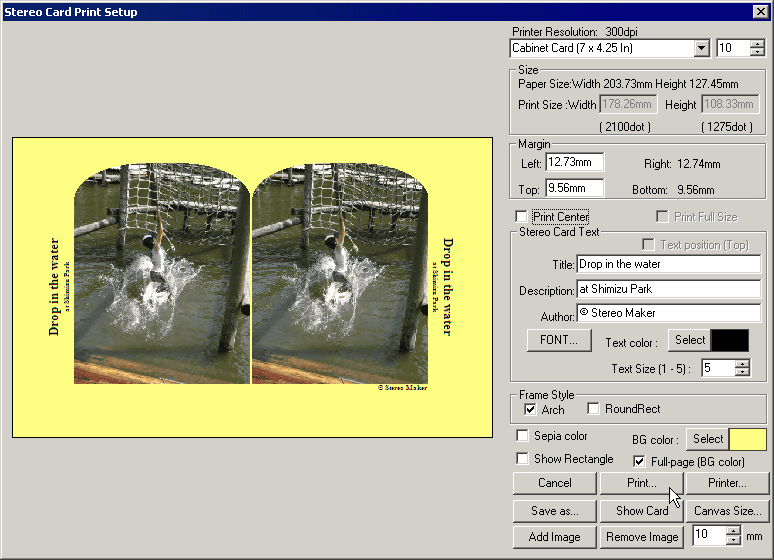The image size is (774, 560).
Task: Toggle the Sepia color option
Action: [x=522, y=436]
